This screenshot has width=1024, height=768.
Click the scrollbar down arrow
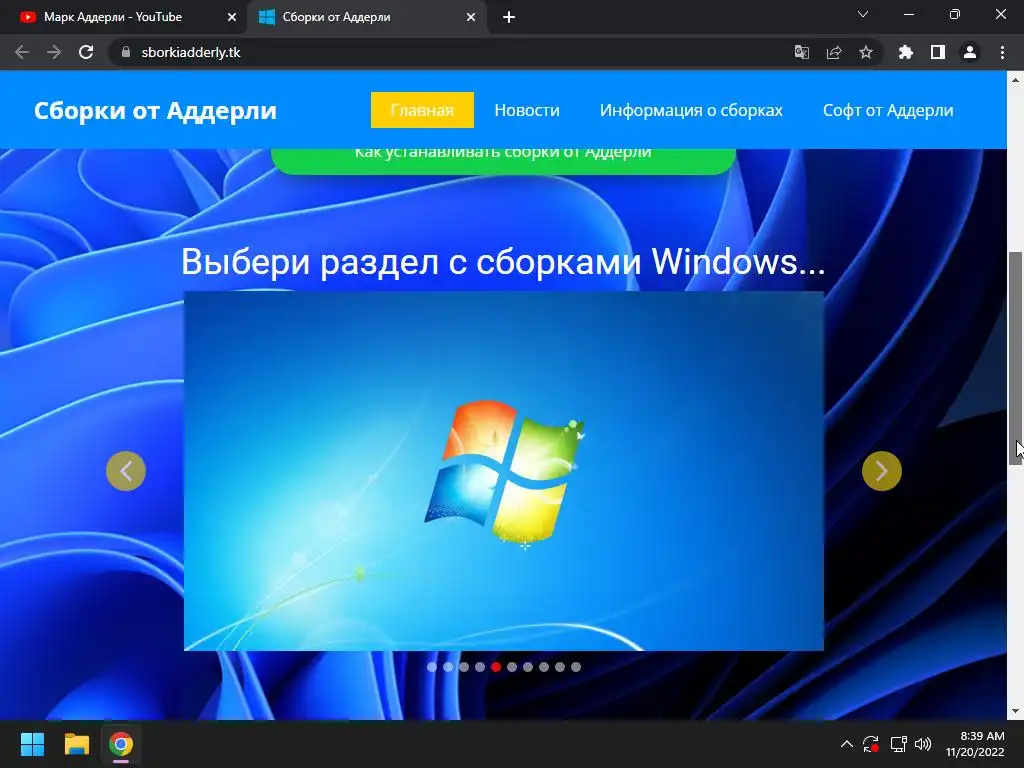pyautogui.click(x=1016, y=711)
